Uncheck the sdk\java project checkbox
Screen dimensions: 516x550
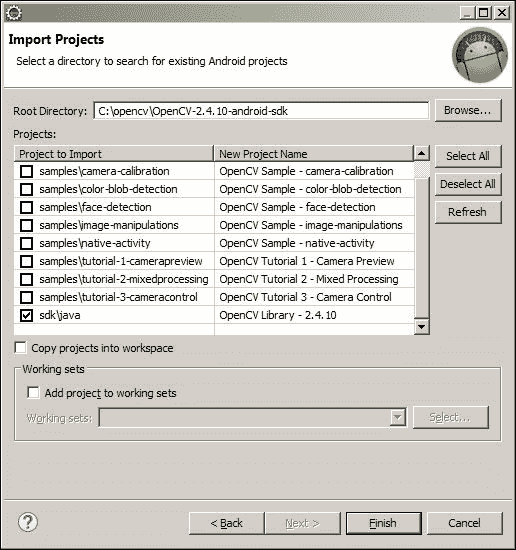click(26, 315)
